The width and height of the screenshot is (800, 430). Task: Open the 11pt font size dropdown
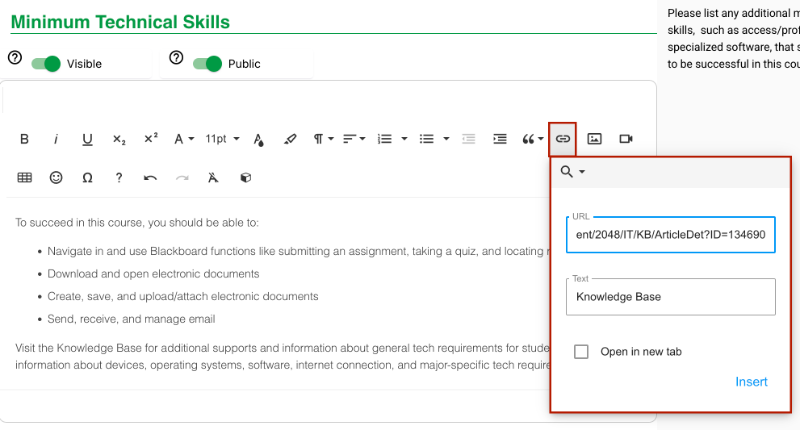pyautogui.click(x=222, y=139)
